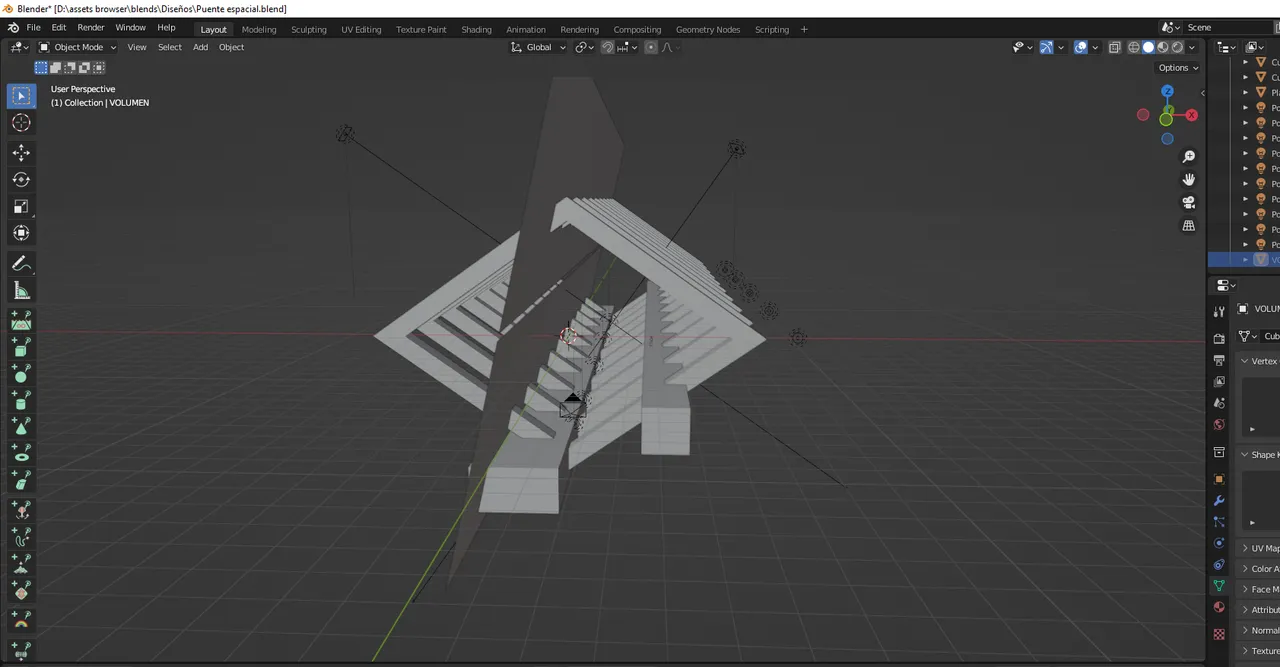Switch to the Geometry Nodes workspace tab

[708, 29]
